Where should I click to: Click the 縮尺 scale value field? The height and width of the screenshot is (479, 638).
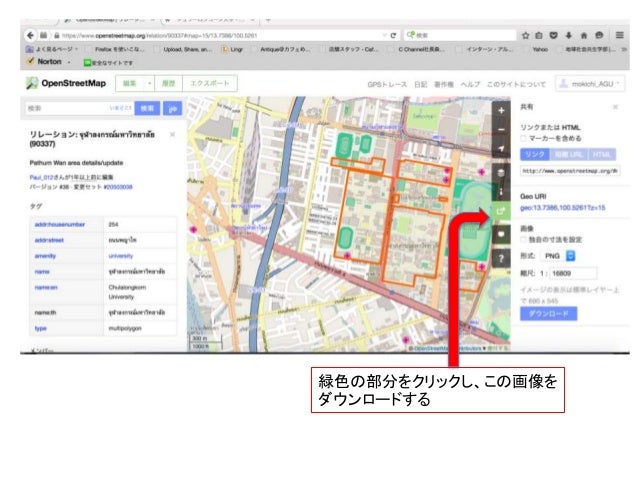[573, 273]
